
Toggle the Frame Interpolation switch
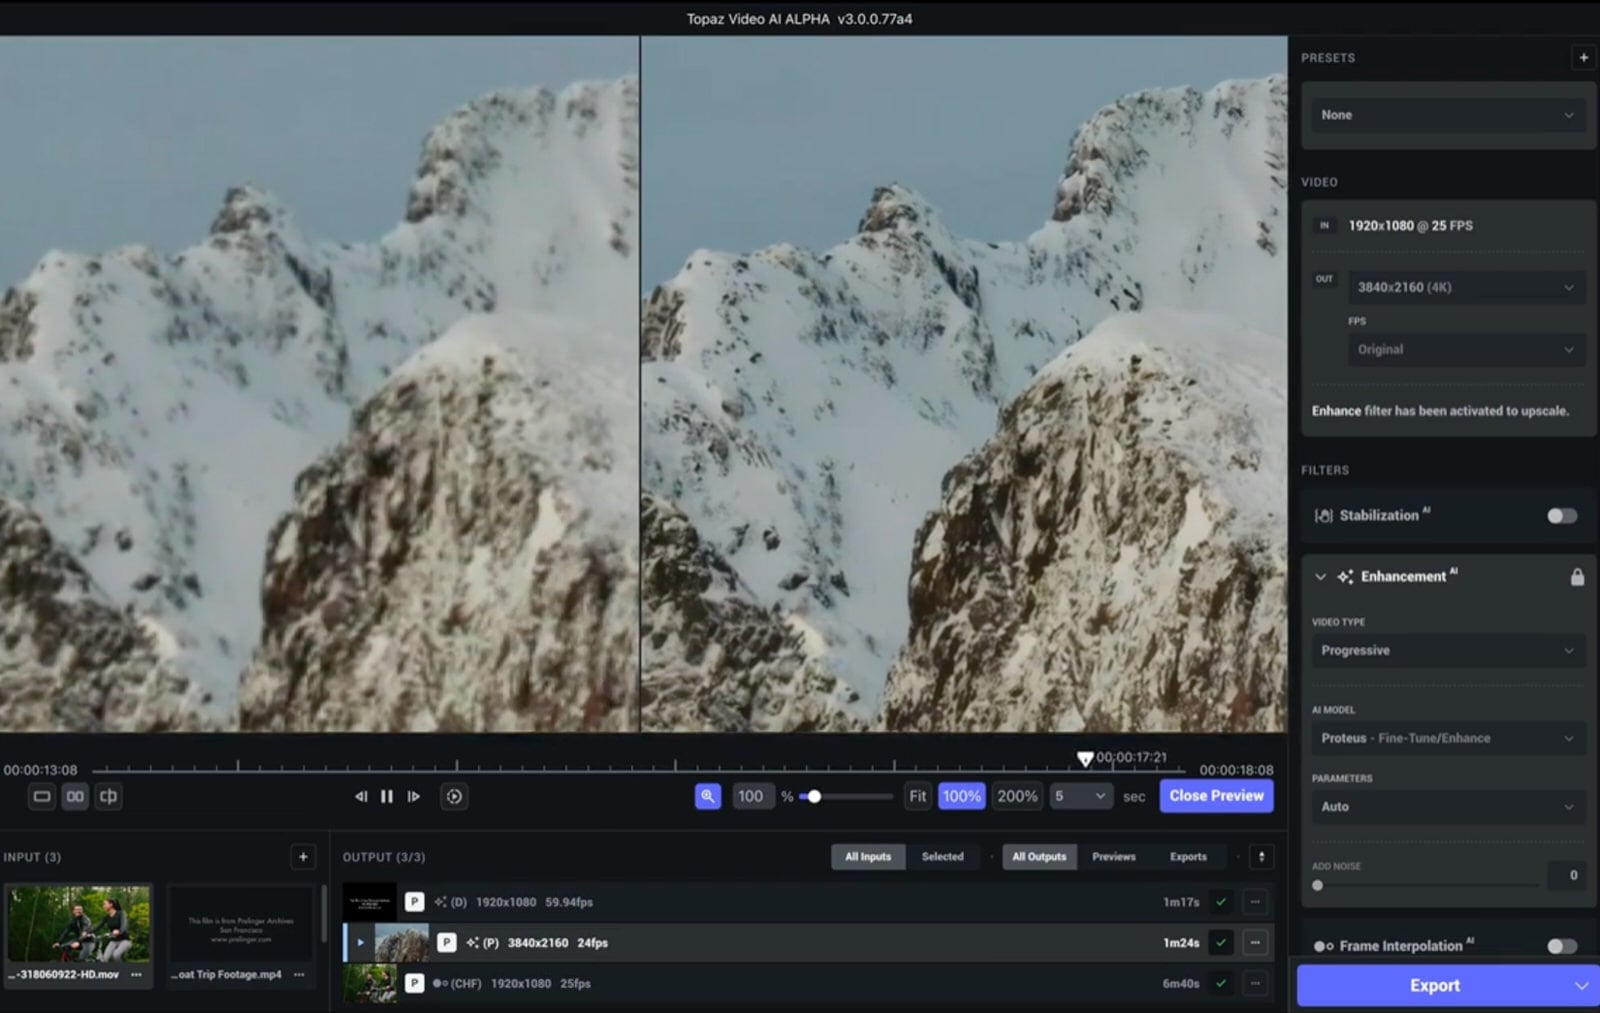pos(1562,946)
